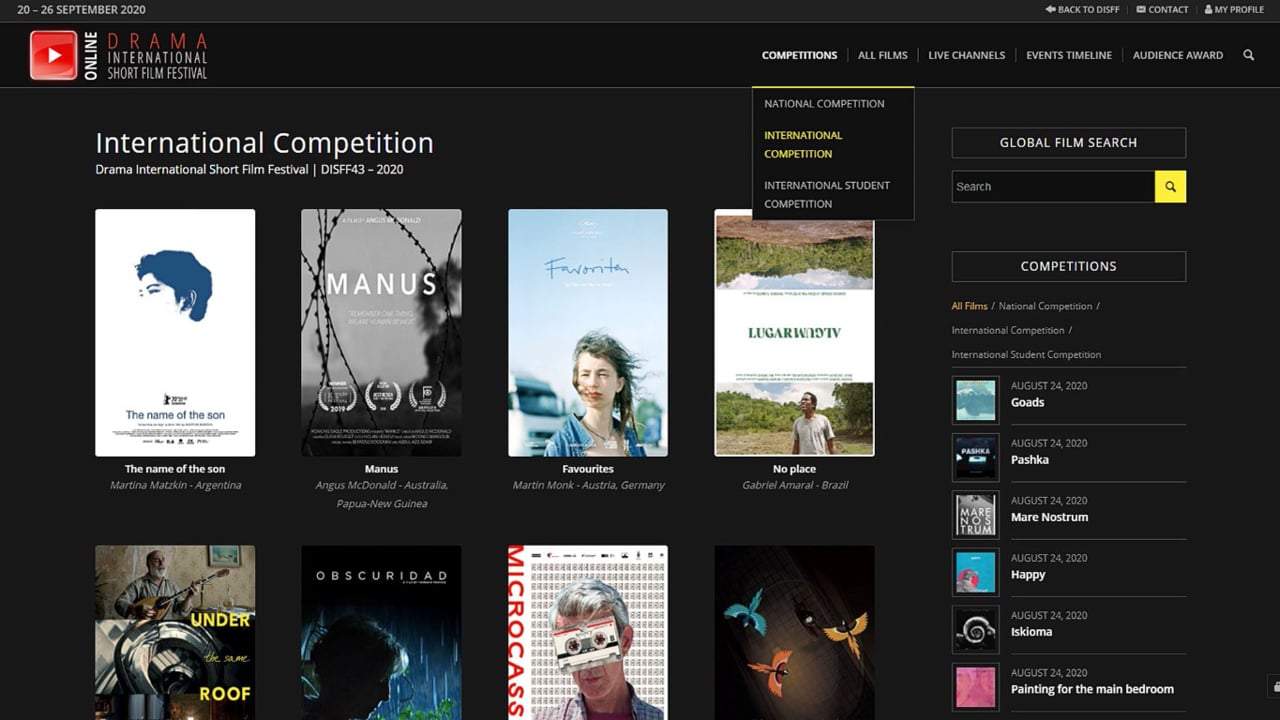Open the Manus film poster

pyautogui.click(x=381, y=332)
